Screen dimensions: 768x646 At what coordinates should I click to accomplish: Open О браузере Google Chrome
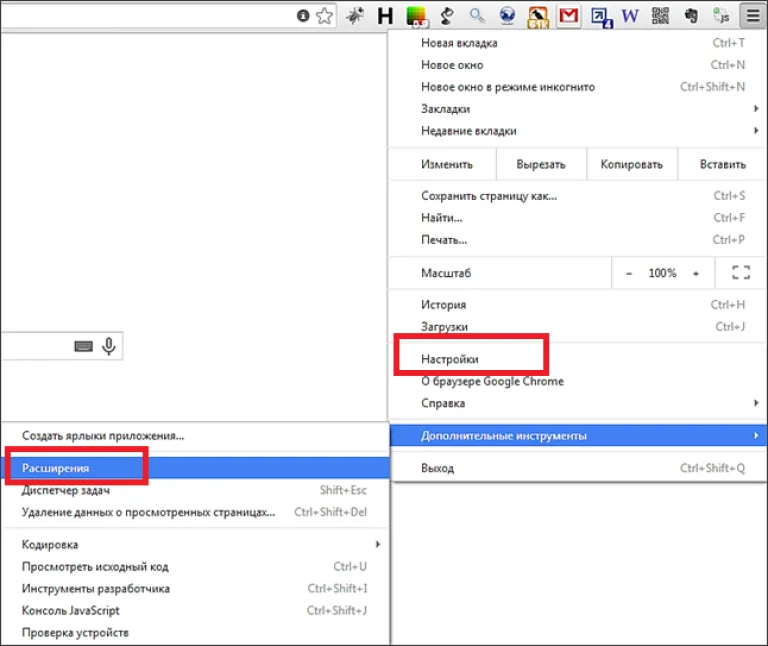pyautogui.click(x=578, y=381)
